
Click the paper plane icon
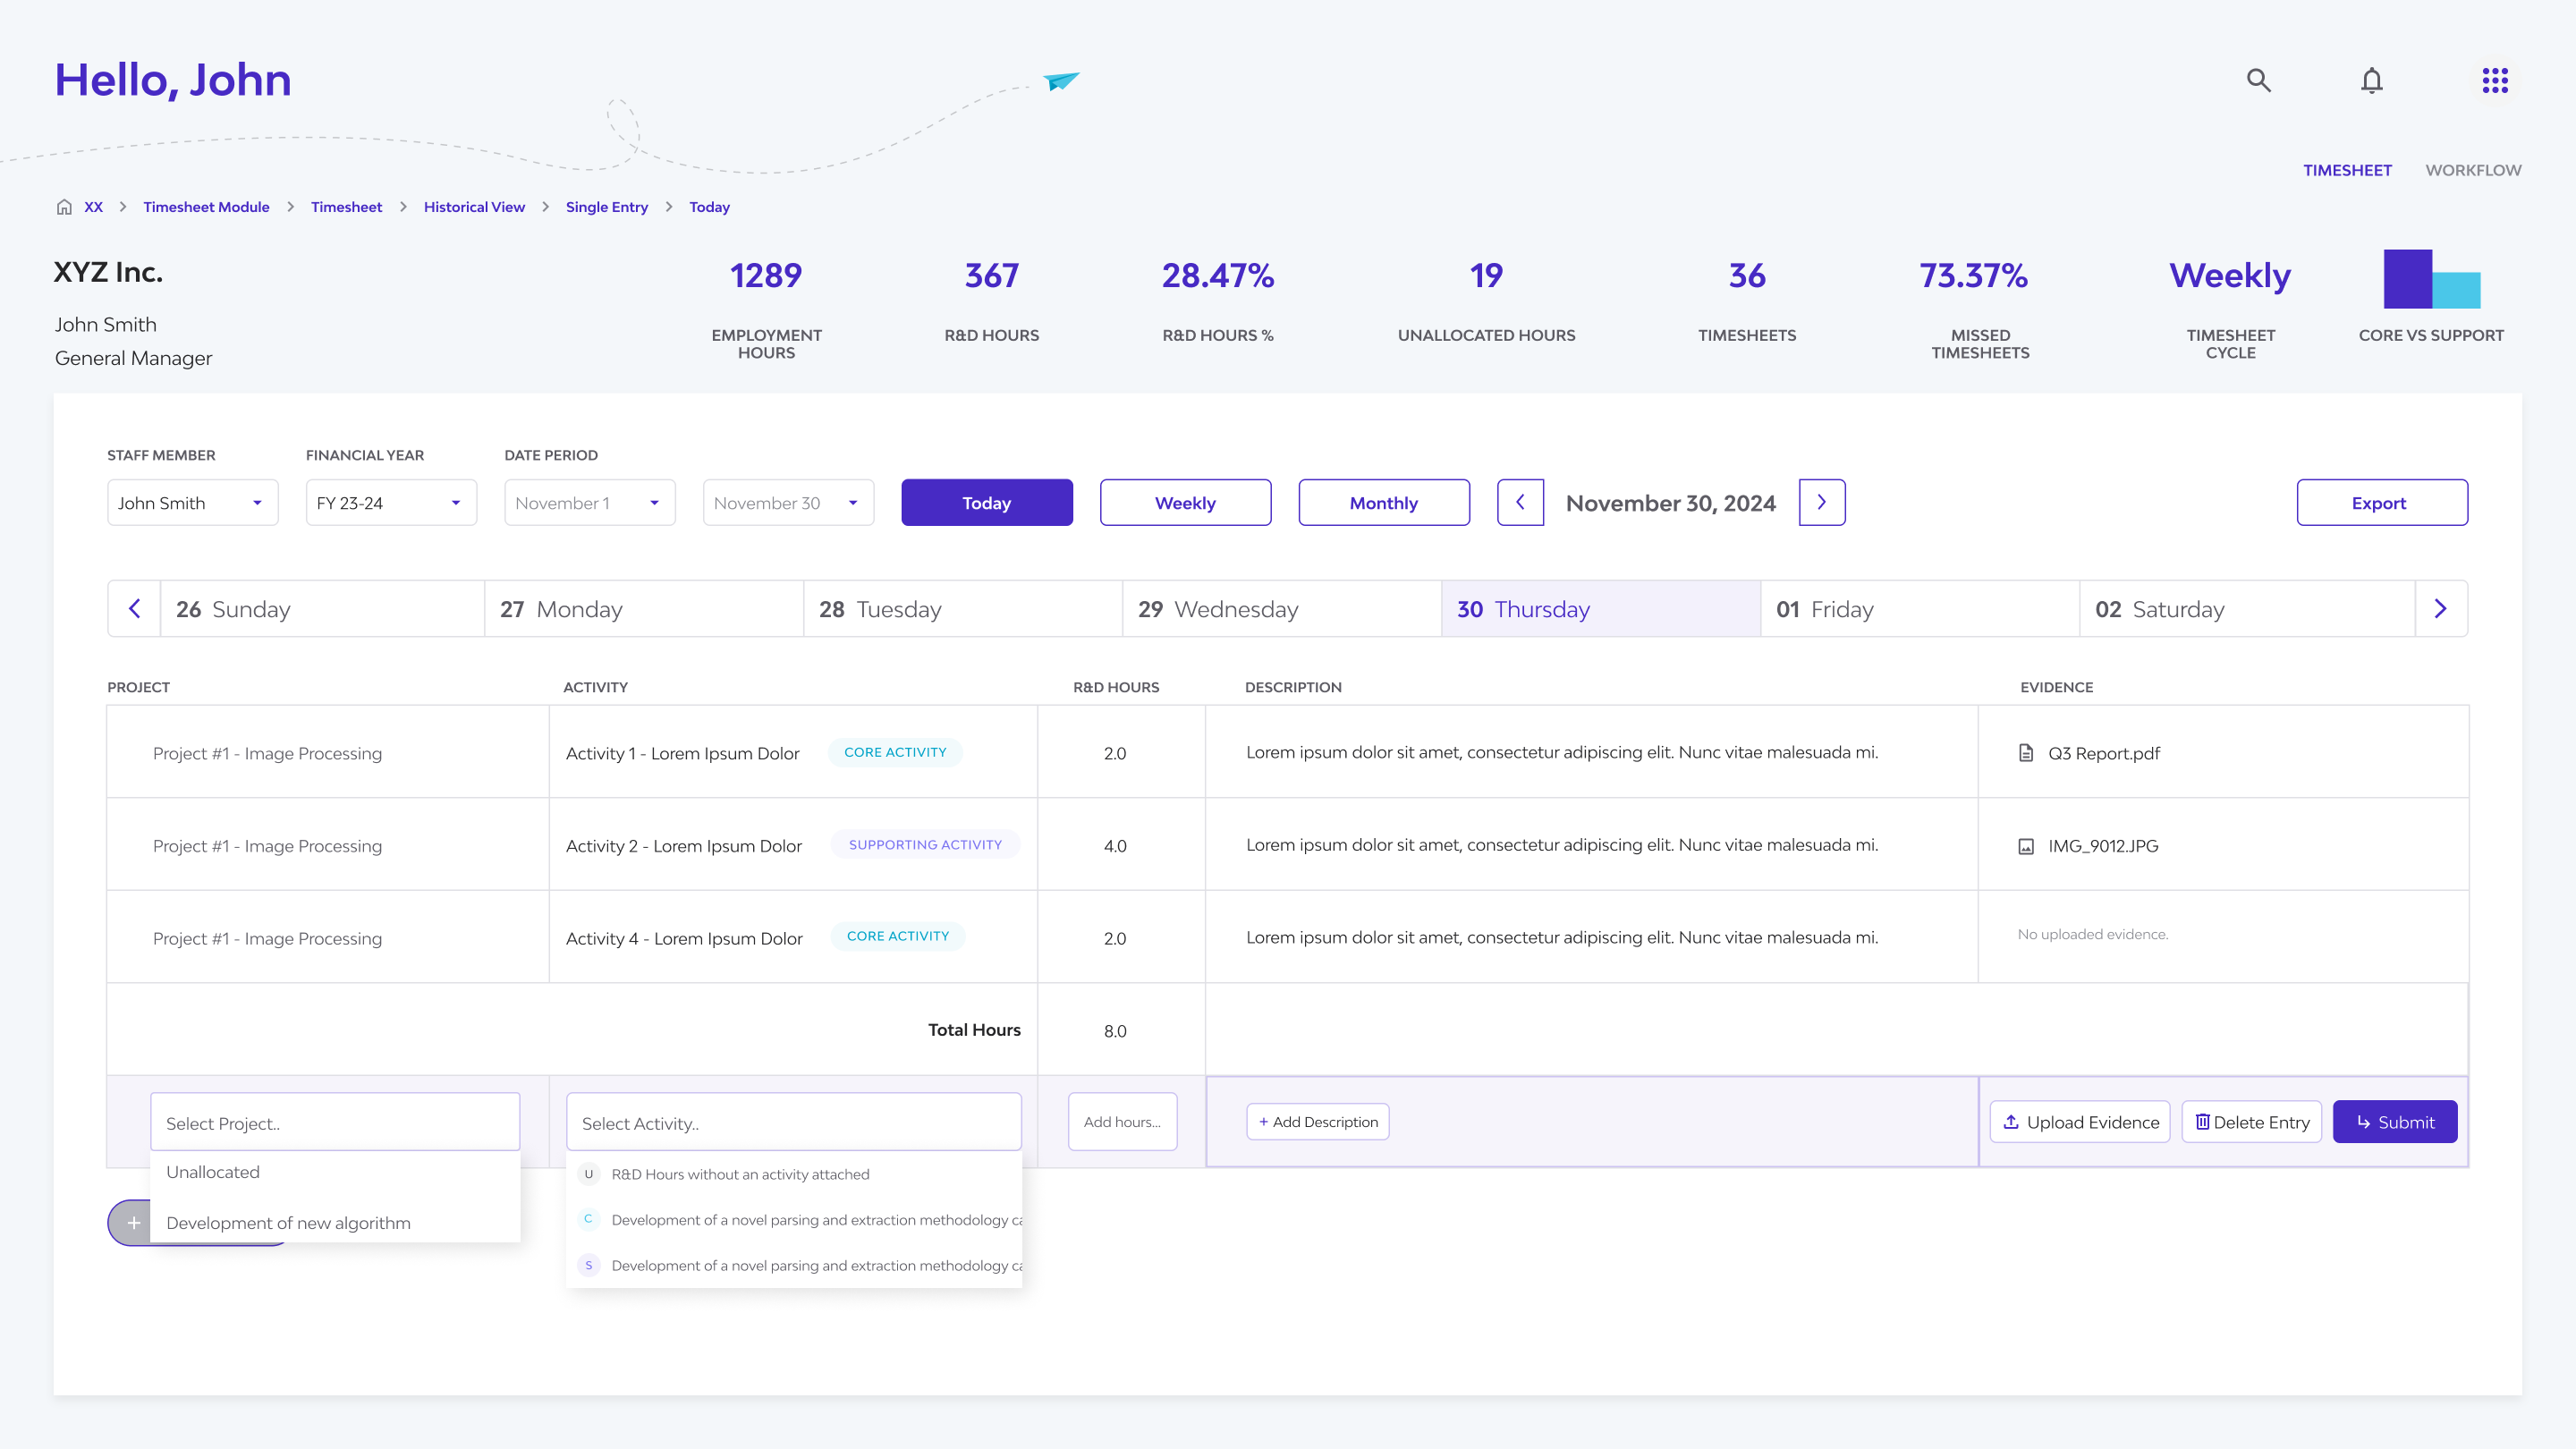click(1061, 80)
